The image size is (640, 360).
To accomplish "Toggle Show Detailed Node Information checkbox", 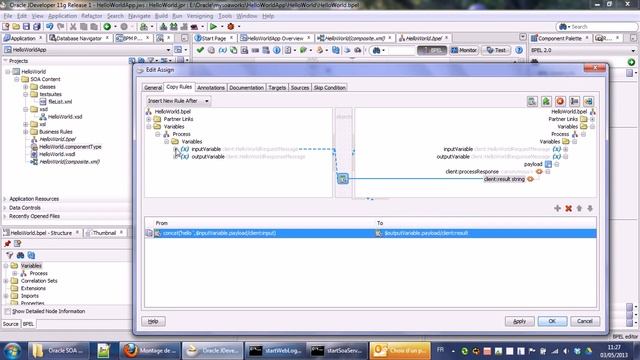I will coord(7,311).
